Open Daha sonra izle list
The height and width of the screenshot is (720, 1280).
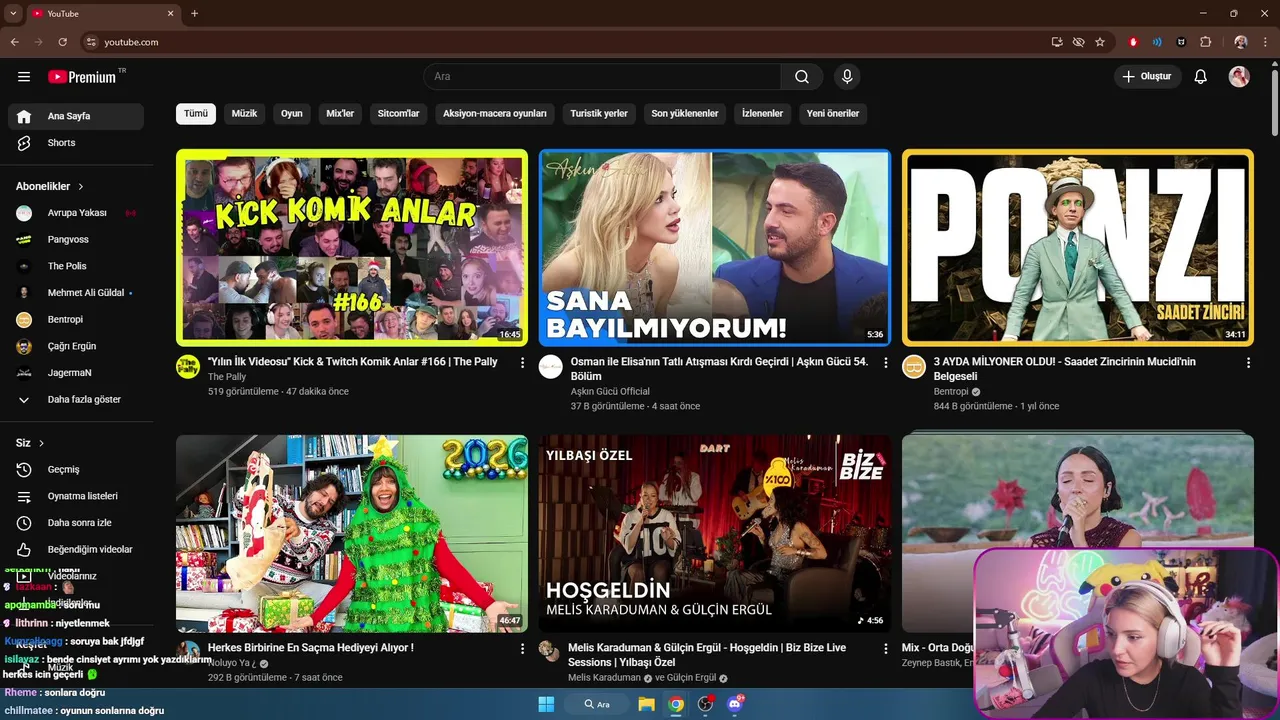tap(76, 523)
